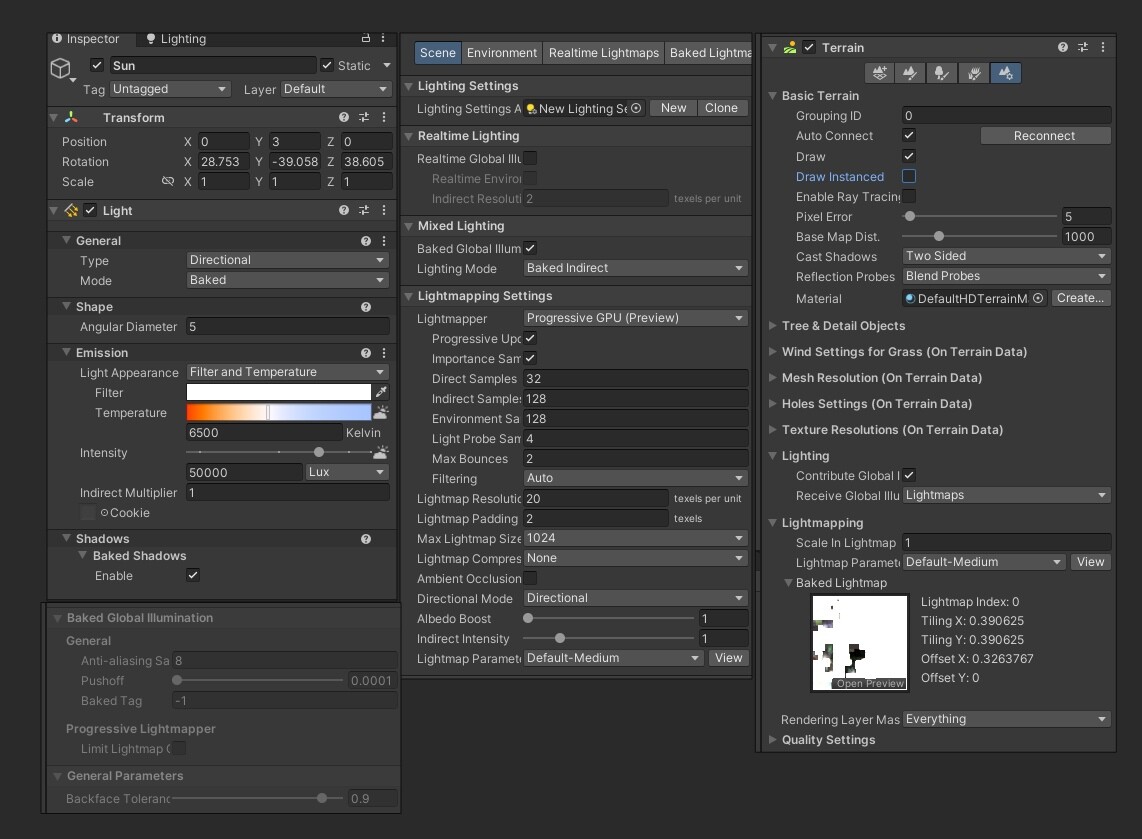Expand Tree & Detail Objects section

843,326
